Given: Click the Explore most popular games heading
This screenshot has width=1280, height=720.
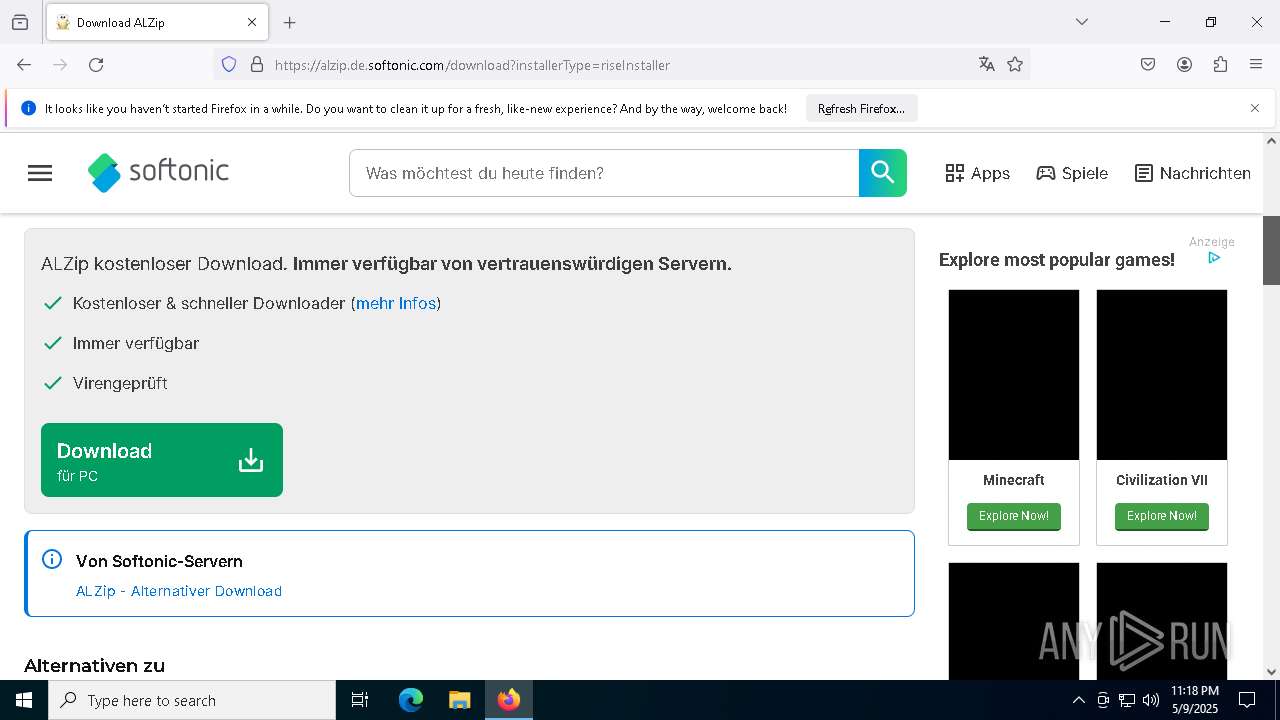Looking at the screenshot, I should point(1057,260).
